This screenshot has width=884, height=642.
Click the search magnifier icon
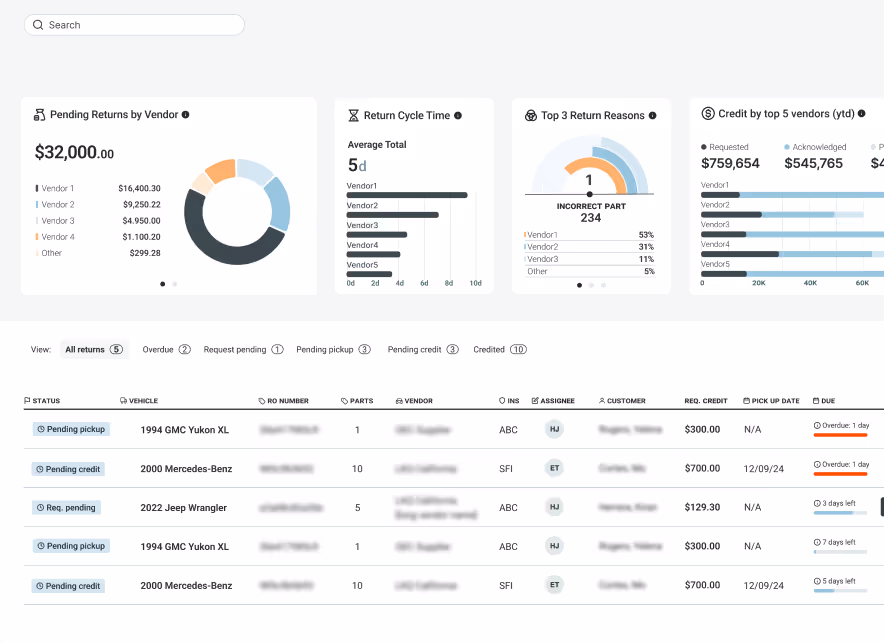coord(38,24)
